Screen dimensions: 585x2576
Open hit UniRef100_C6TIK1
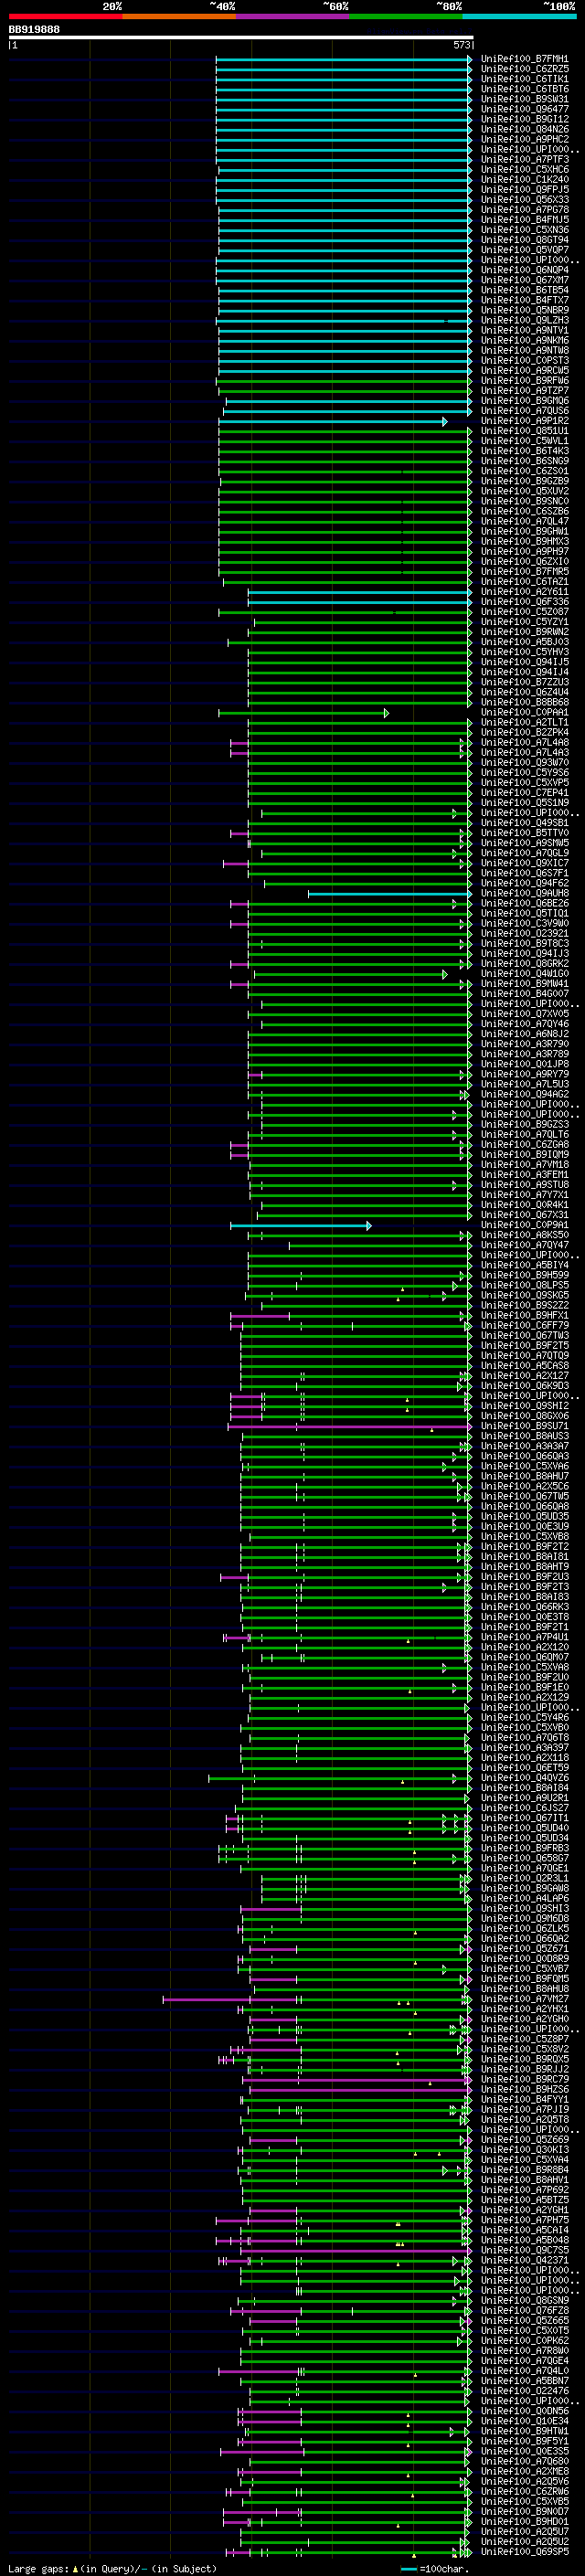point(524,79)
